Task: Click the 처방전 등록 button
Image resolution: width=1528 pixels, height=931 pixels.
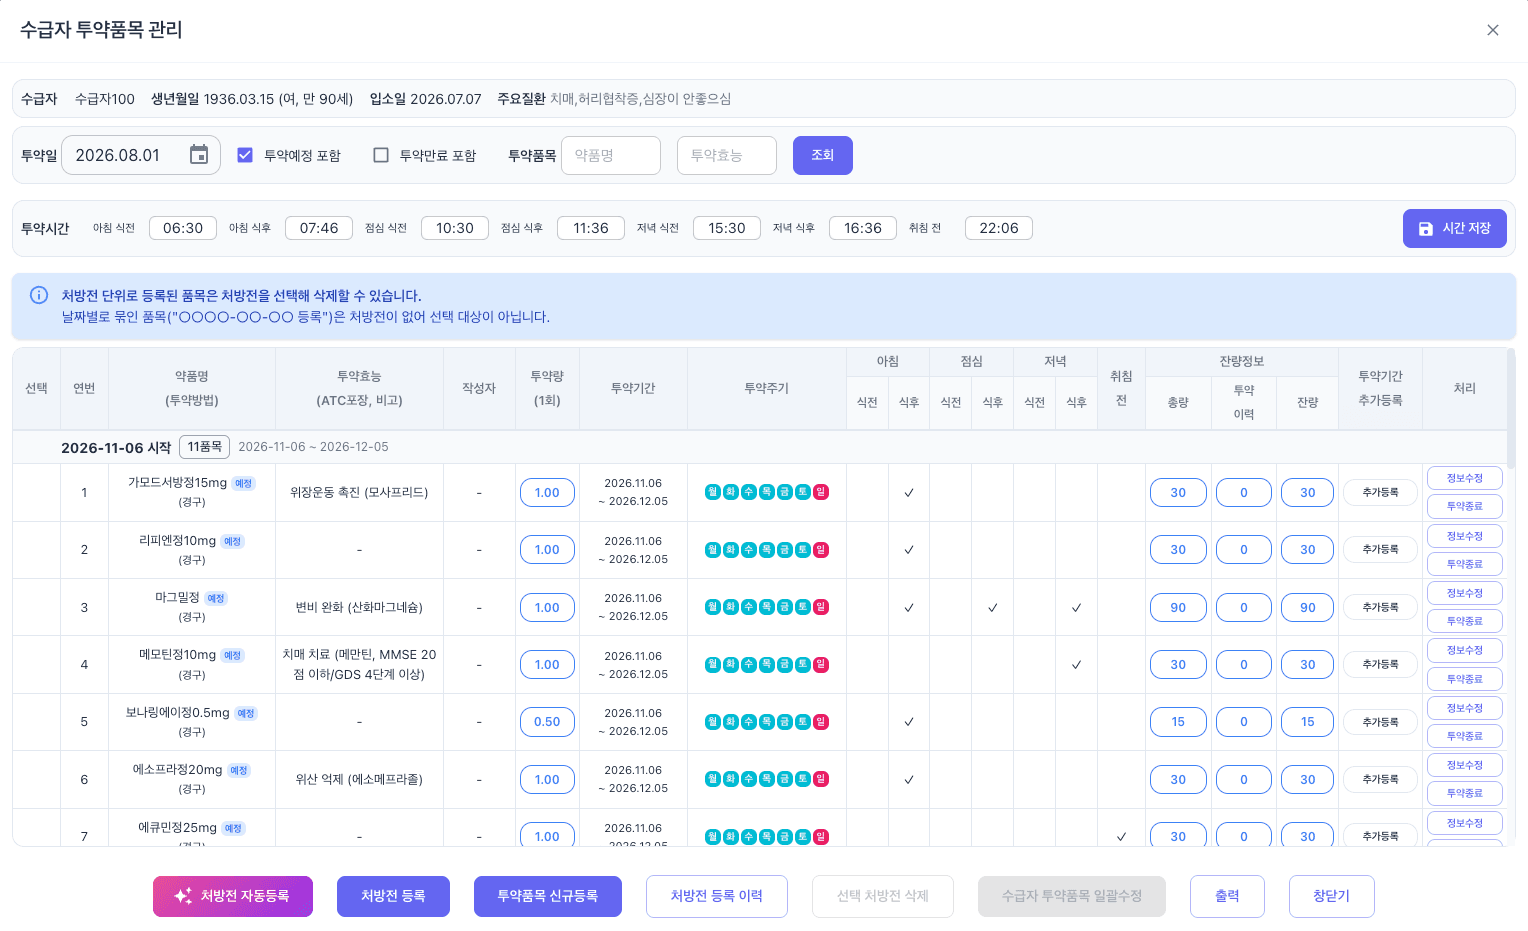Action: pyautogui.click(x=393, y=896)
